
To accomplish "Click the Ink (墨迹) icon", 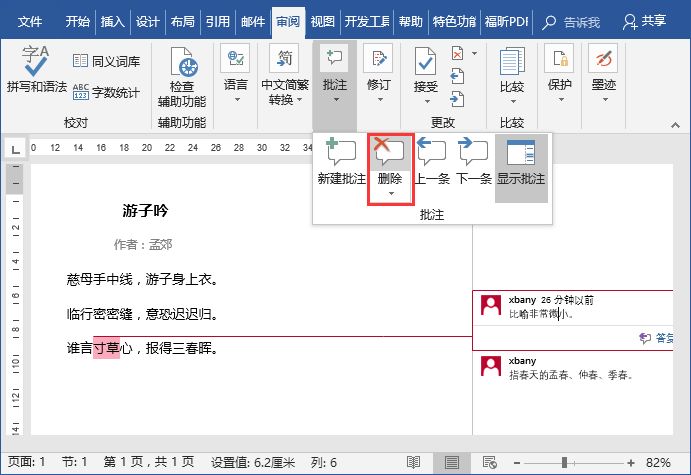I will click(x=603, y=58).
